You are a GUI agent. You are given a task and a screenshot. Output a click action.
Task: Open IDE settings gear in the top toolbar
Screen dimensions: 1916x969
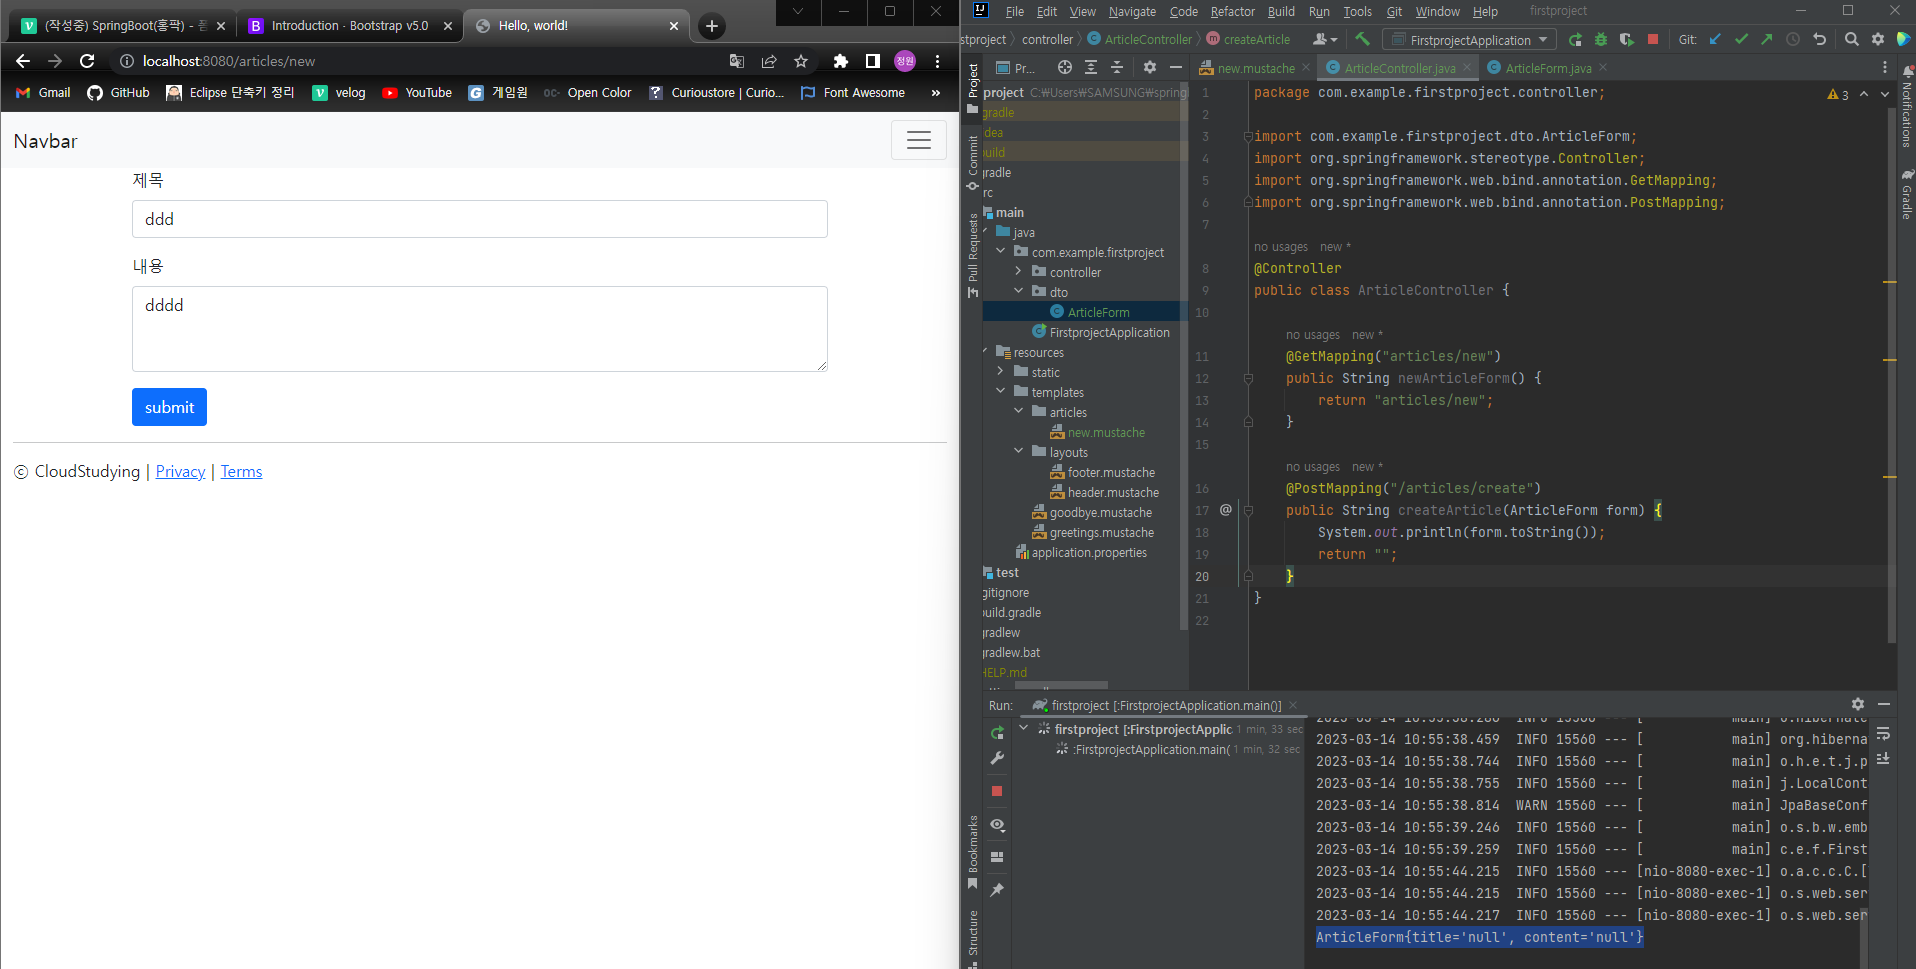[1878, 39]
